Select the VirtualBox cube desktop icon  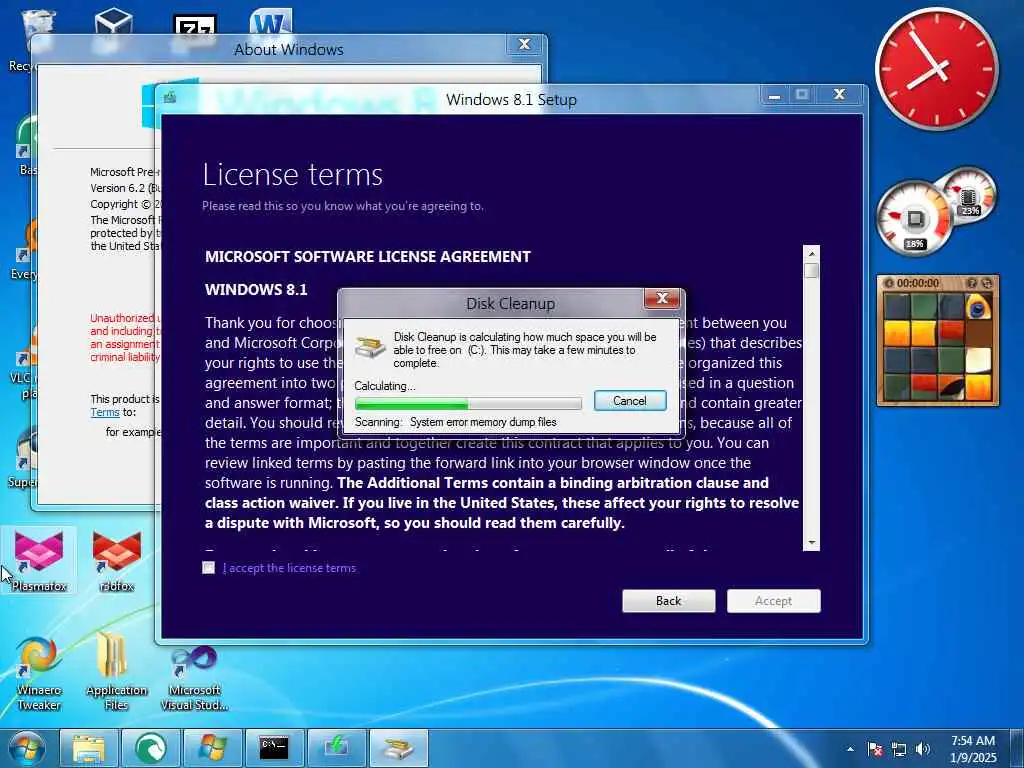click(114, 22)
